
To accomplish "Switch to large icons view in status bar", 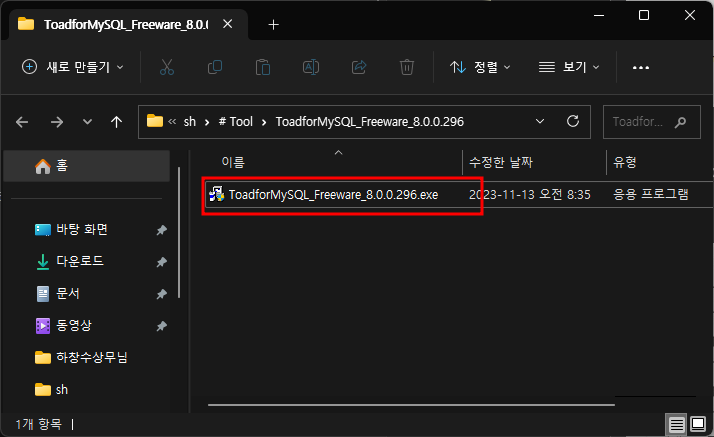I will click(x=698, y=424).
